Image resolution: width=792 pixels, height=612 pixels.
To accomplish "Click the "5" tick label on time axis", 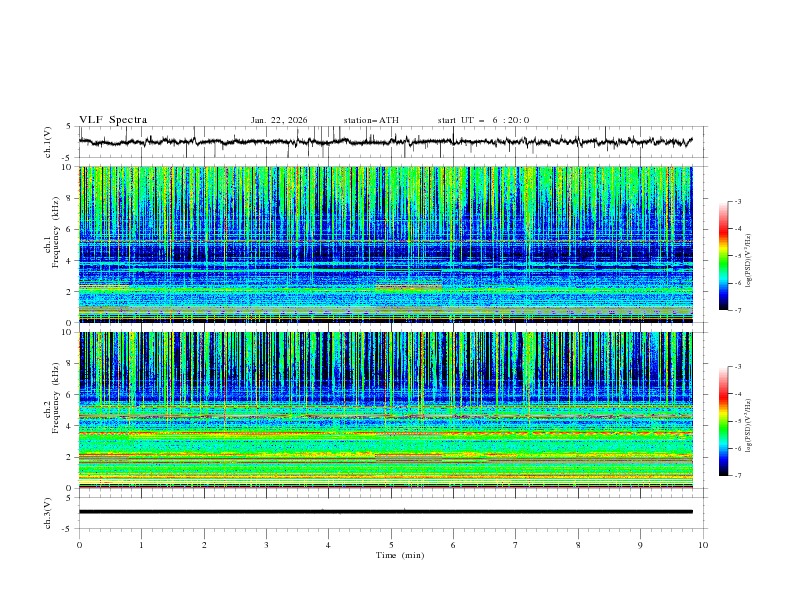I will pos(391,545).
